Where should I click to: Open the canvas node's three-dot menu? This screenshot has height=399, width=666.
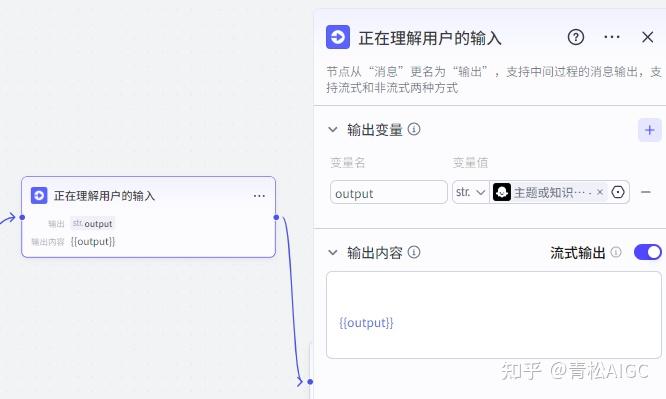click(259, 196)
